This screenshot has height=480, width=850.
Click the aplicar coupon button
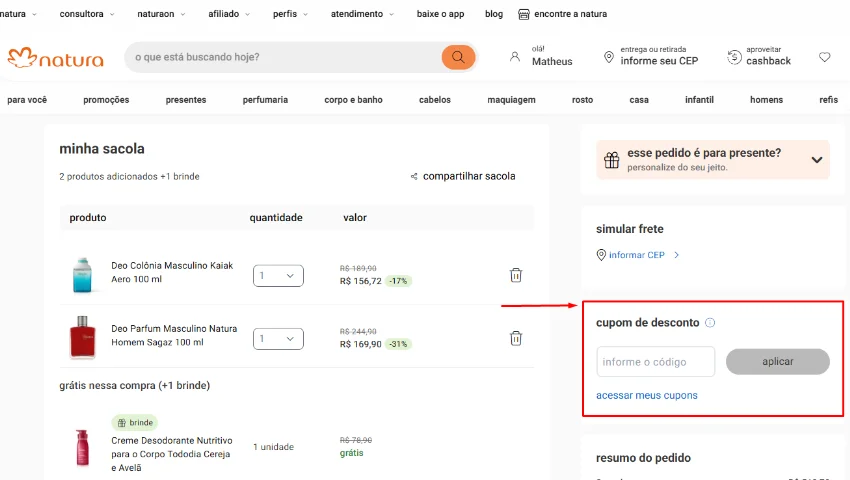pyautogui.click(x=777, y=361)
